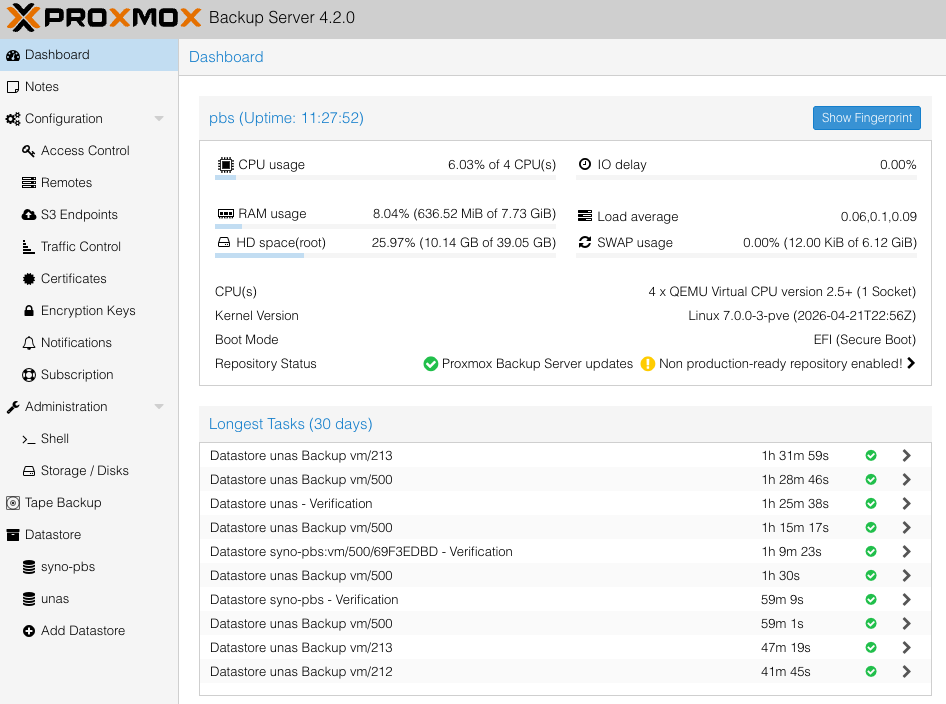Screen dimensions: 946x704
Task: Click the Load average icon
Action: pyautogui.click(x=585, y=215)
